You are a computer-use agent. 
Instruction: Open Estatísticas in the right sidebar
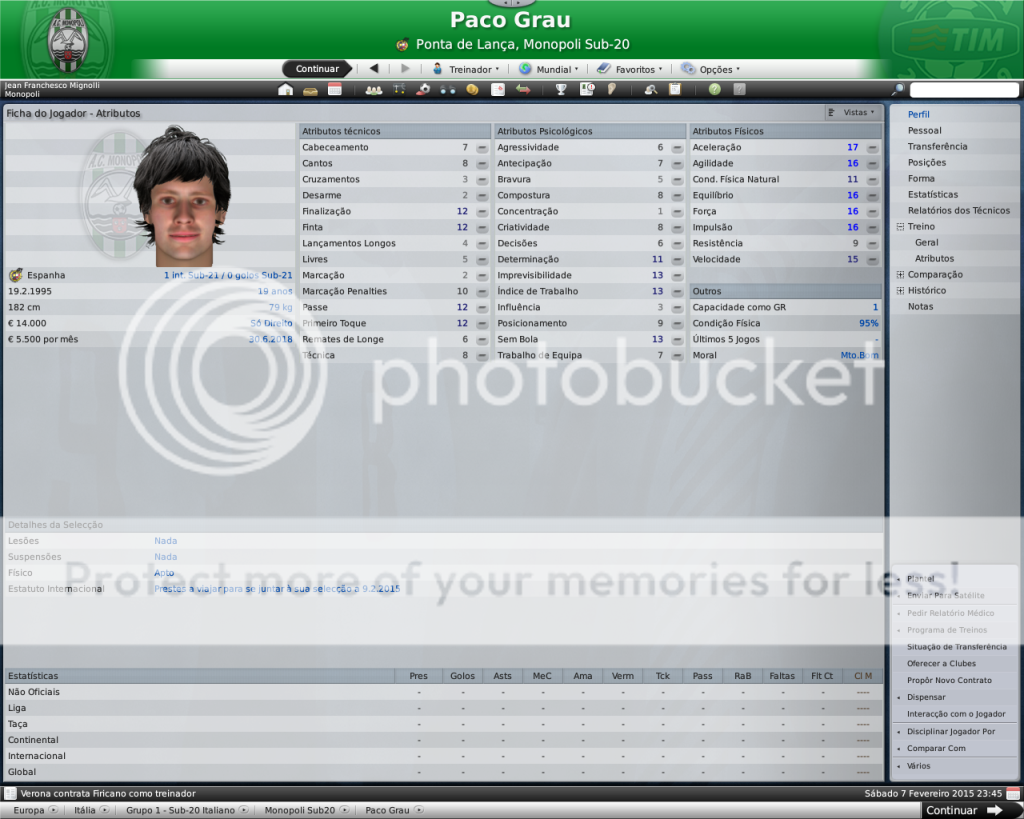932,195
